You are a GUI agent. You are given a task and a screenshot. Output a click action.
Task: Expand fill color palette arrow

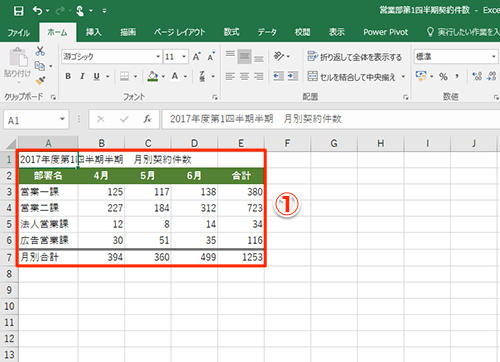(x=163, y=76)
